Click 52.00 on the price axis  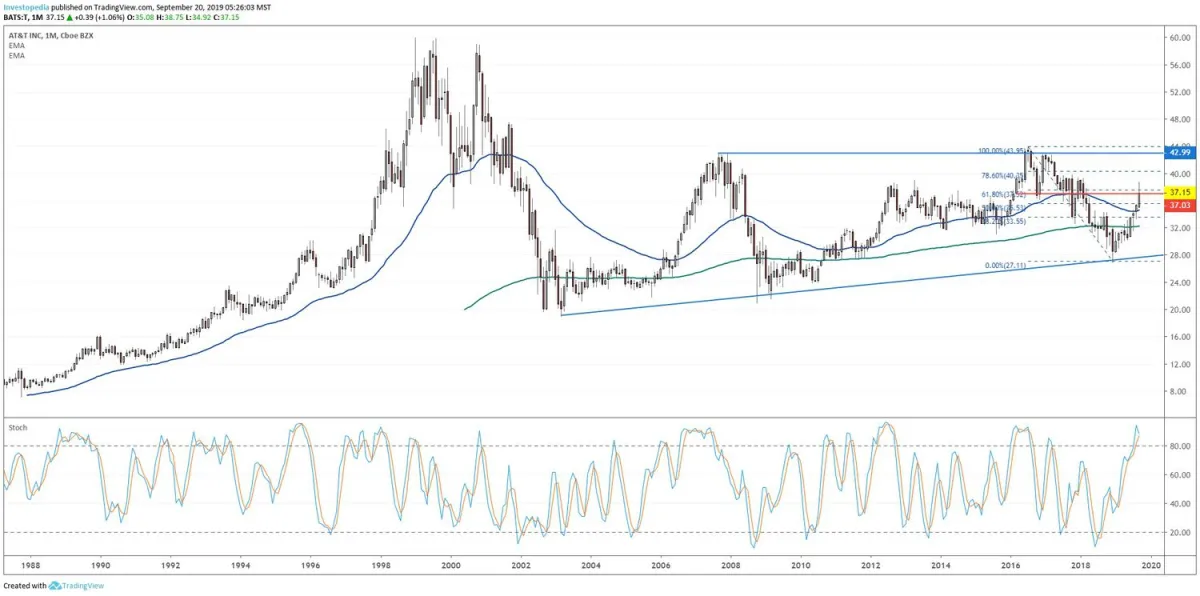1178,92
